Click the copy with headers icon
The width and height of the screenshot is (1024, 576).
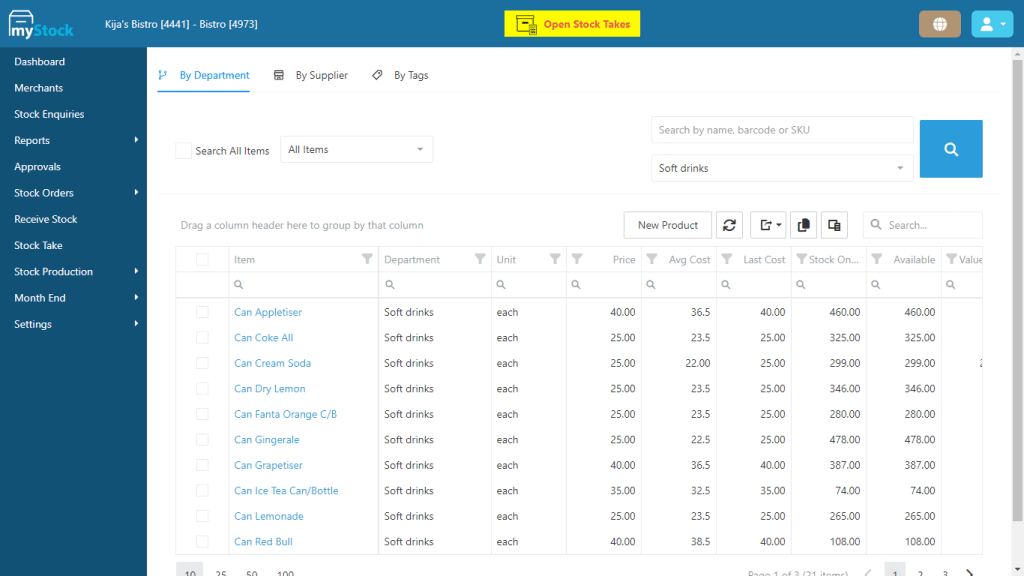(834, 224)
